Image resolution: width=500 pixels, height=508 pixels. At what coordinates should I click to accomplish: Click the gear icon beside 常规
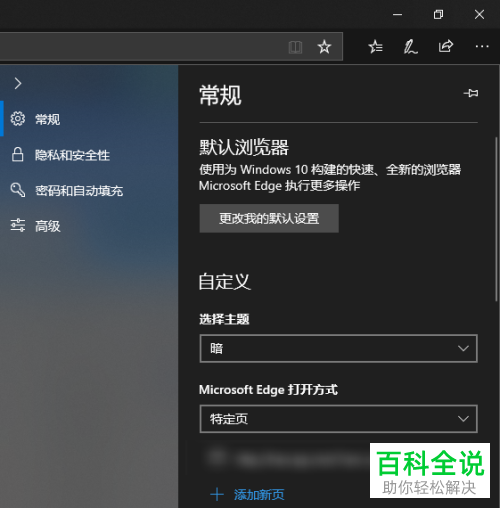18,119
